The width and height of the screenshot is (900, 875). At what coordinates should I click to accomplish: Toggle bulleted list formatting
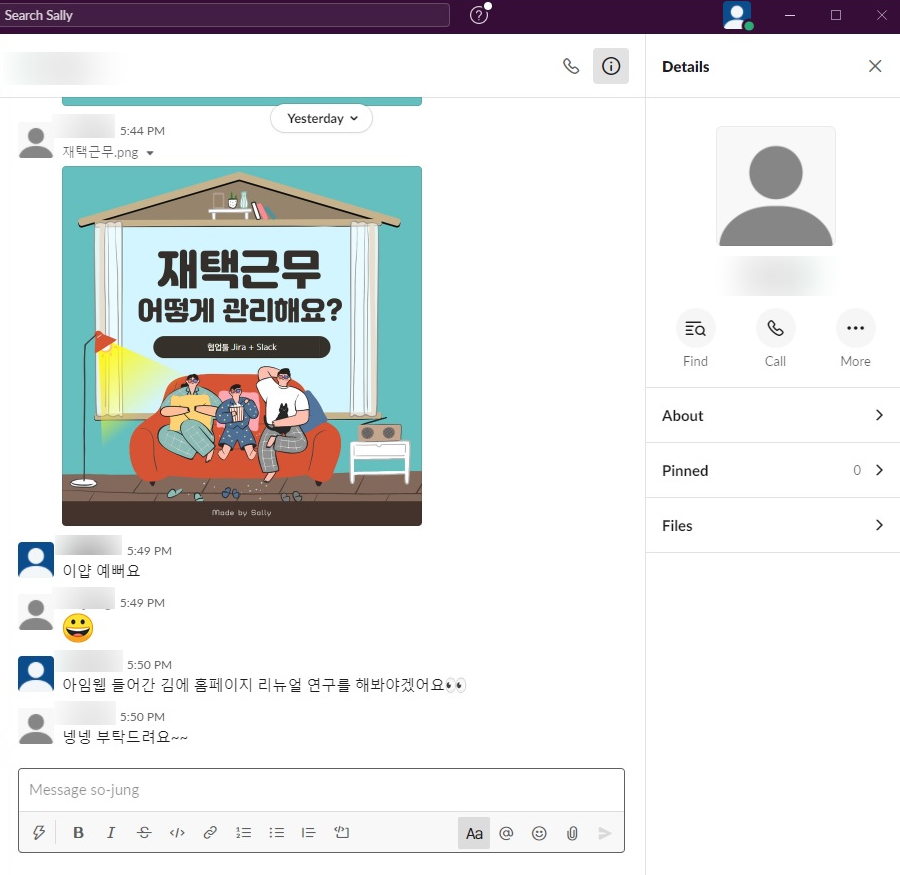click(277, 833)
